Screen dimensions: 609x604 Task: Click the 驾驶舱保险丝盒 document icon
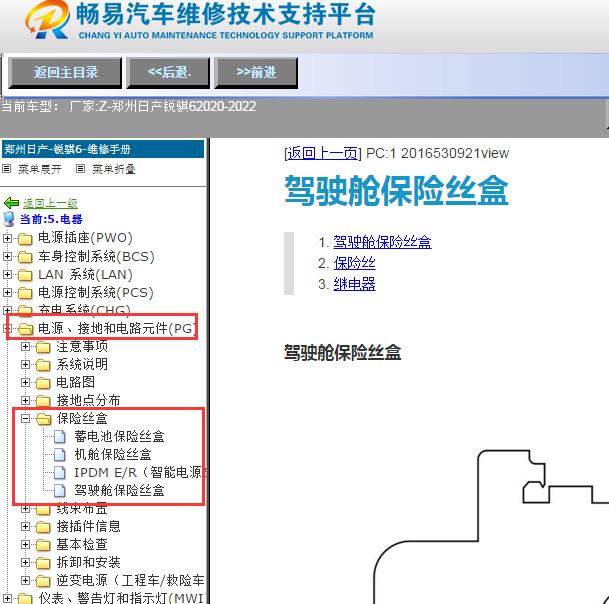pyautogui.click(x=59, y=491)
